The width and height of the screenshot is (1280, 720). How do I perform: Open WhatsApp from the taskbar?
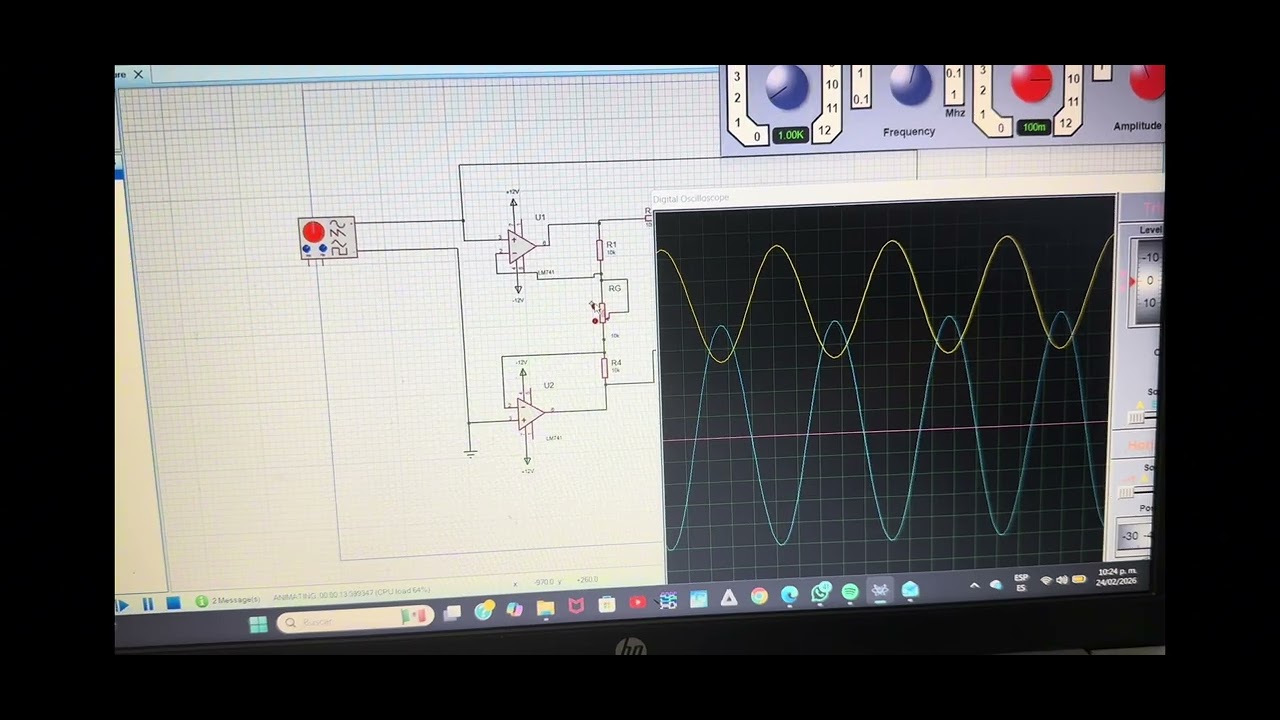click(x=821, y=594)
